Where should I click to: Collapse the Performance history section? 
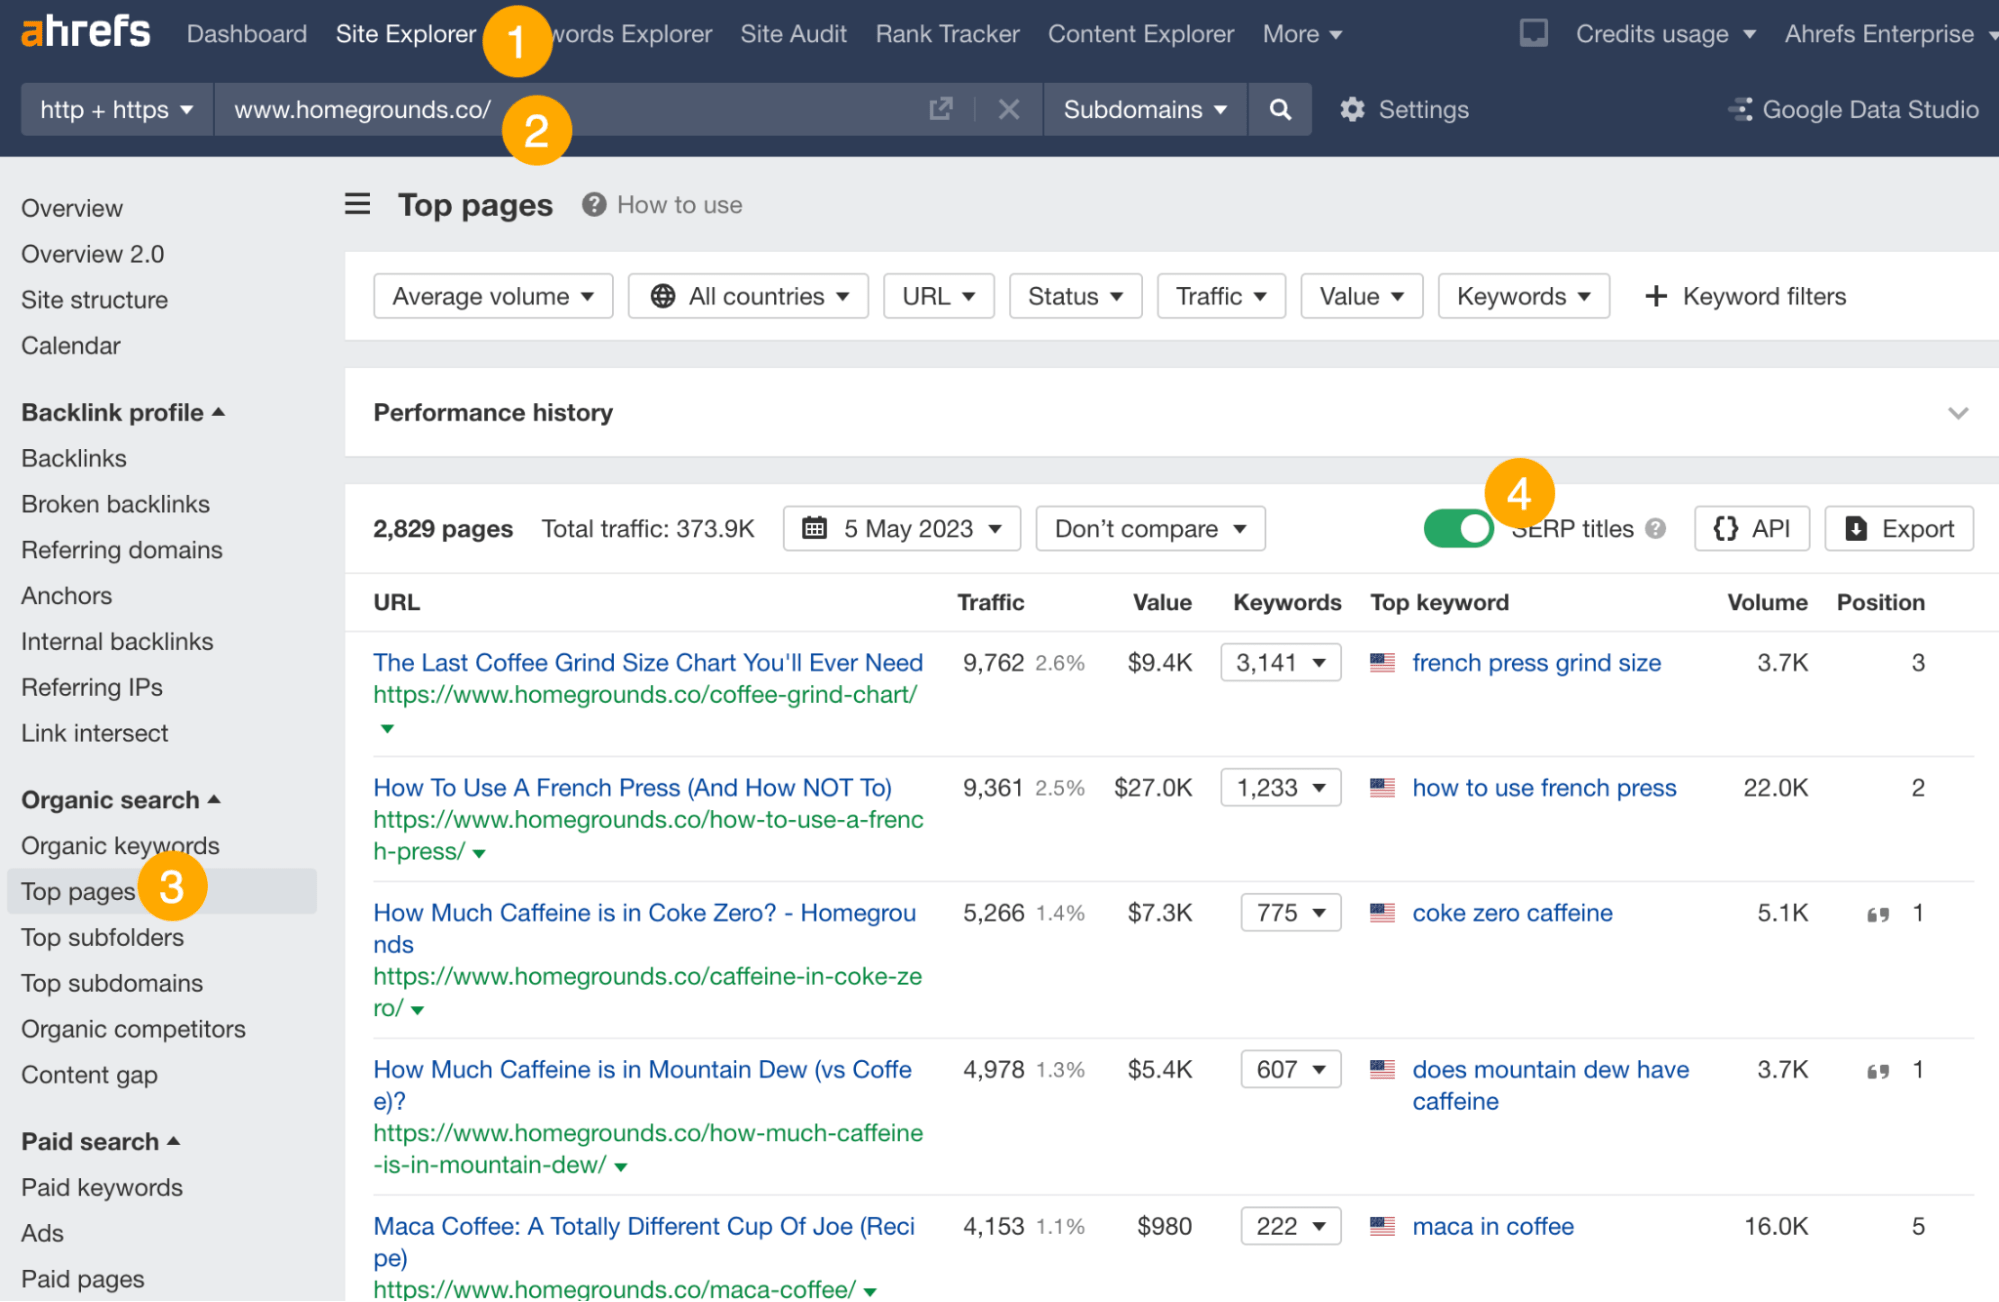coord(1956,412)
